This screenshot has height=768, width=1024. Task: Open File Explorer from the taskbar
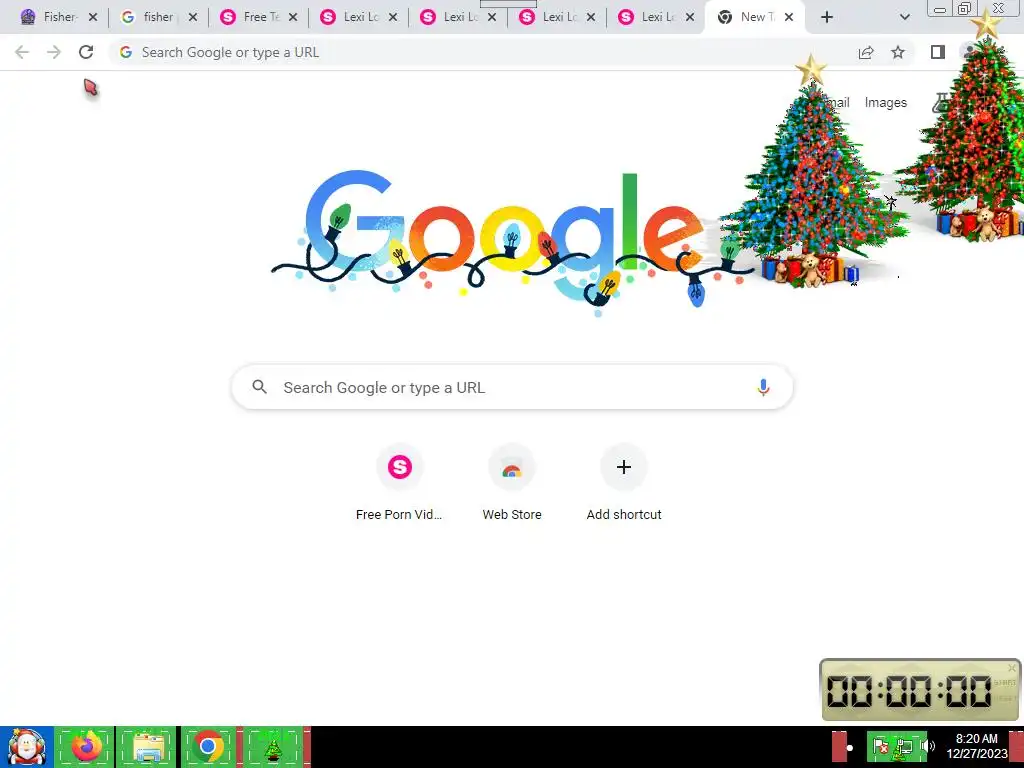(148, 746)
